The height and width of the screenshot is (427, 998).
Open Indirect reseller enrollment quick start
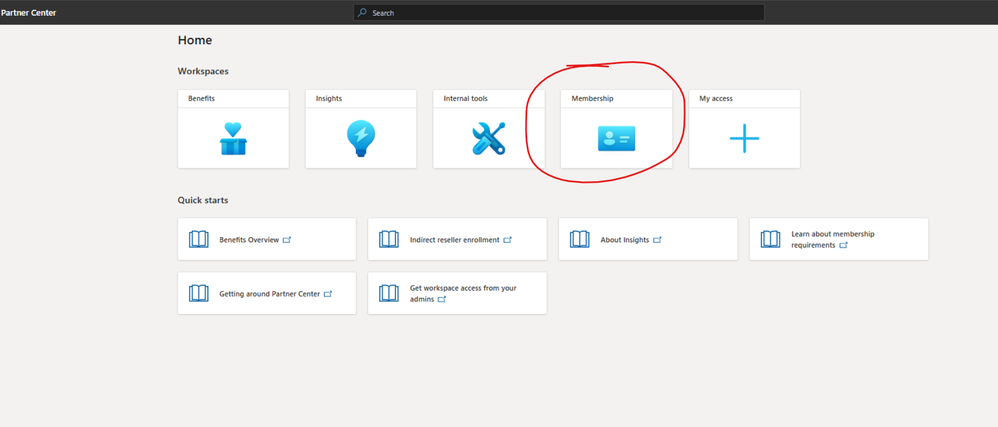pos(457,239)
